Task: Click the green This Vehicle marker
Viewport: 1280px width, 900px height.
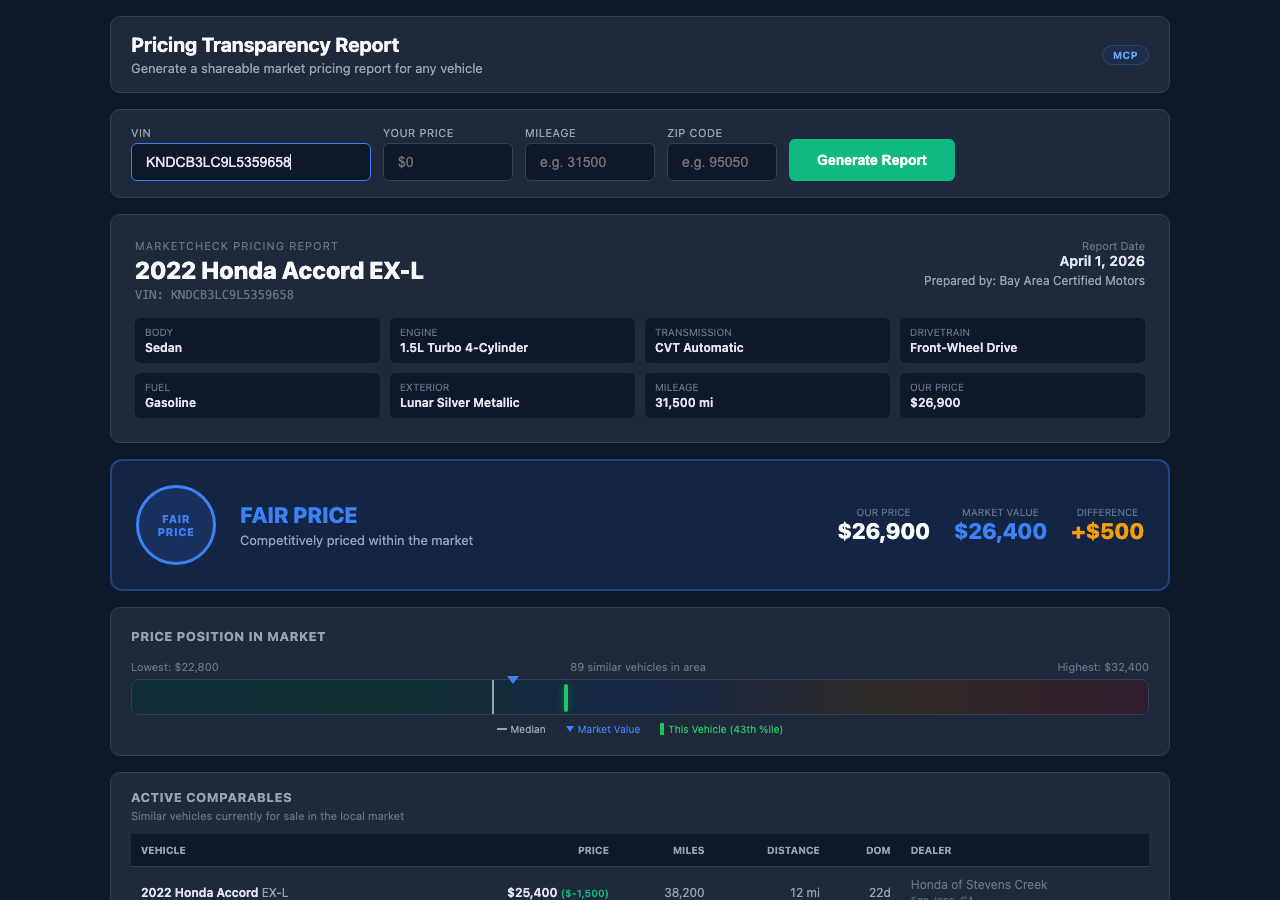Action: 566,697
